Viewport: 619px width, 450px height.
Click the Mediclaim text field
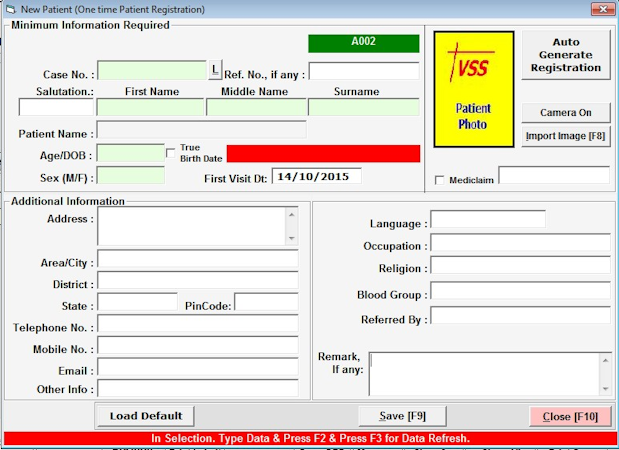pyautogui.click(x=554, y=175)
